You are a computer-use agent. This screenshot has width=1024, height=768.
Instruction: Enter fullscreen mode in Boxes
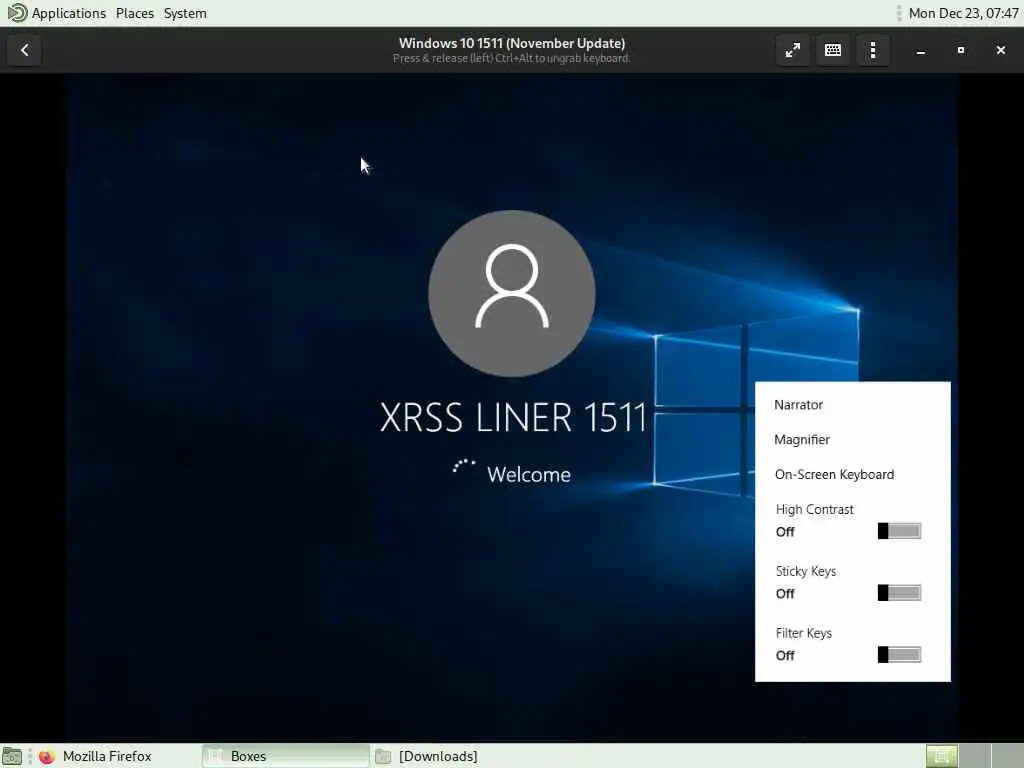click(792, 50)
